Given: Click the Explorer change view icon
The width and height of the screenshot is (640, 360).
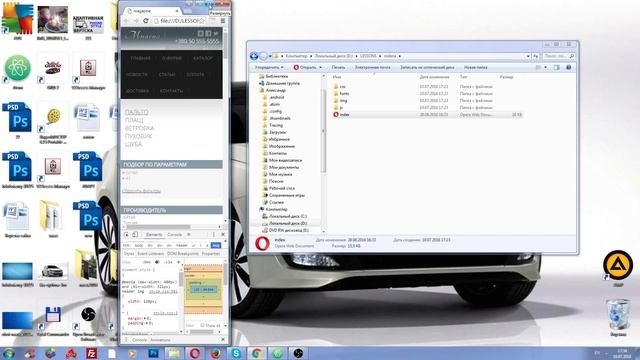Looking at the screenshot, I should 538,67.
